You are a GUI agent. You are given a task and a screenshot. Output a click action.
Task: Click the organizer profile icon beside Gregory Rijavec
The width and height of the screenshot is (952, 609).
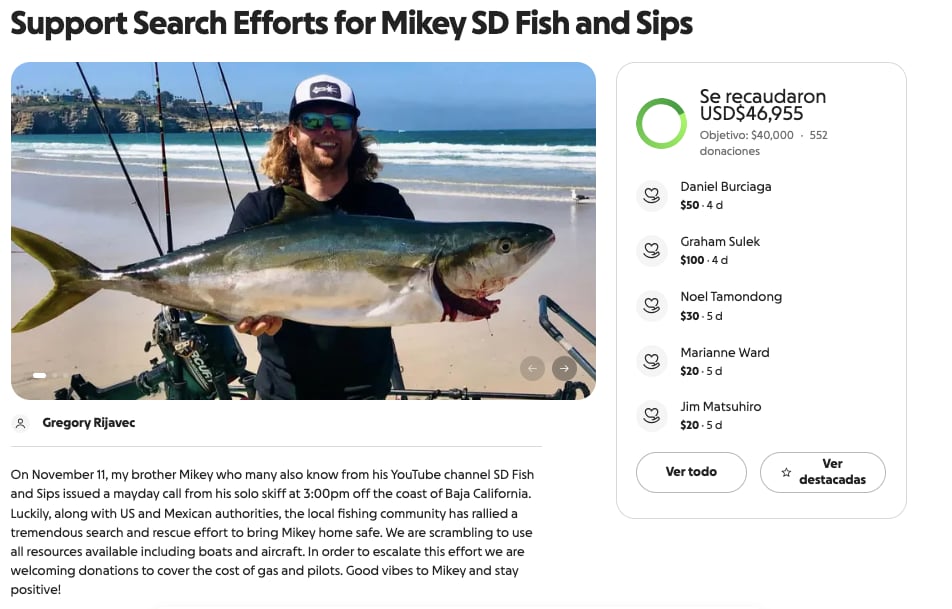click(21, 423)
